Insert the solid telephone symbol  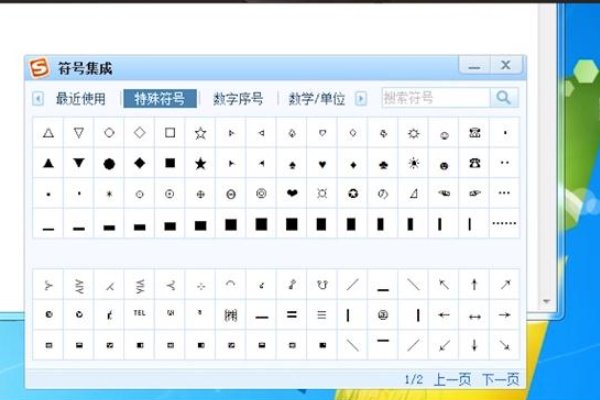point(474,163)
